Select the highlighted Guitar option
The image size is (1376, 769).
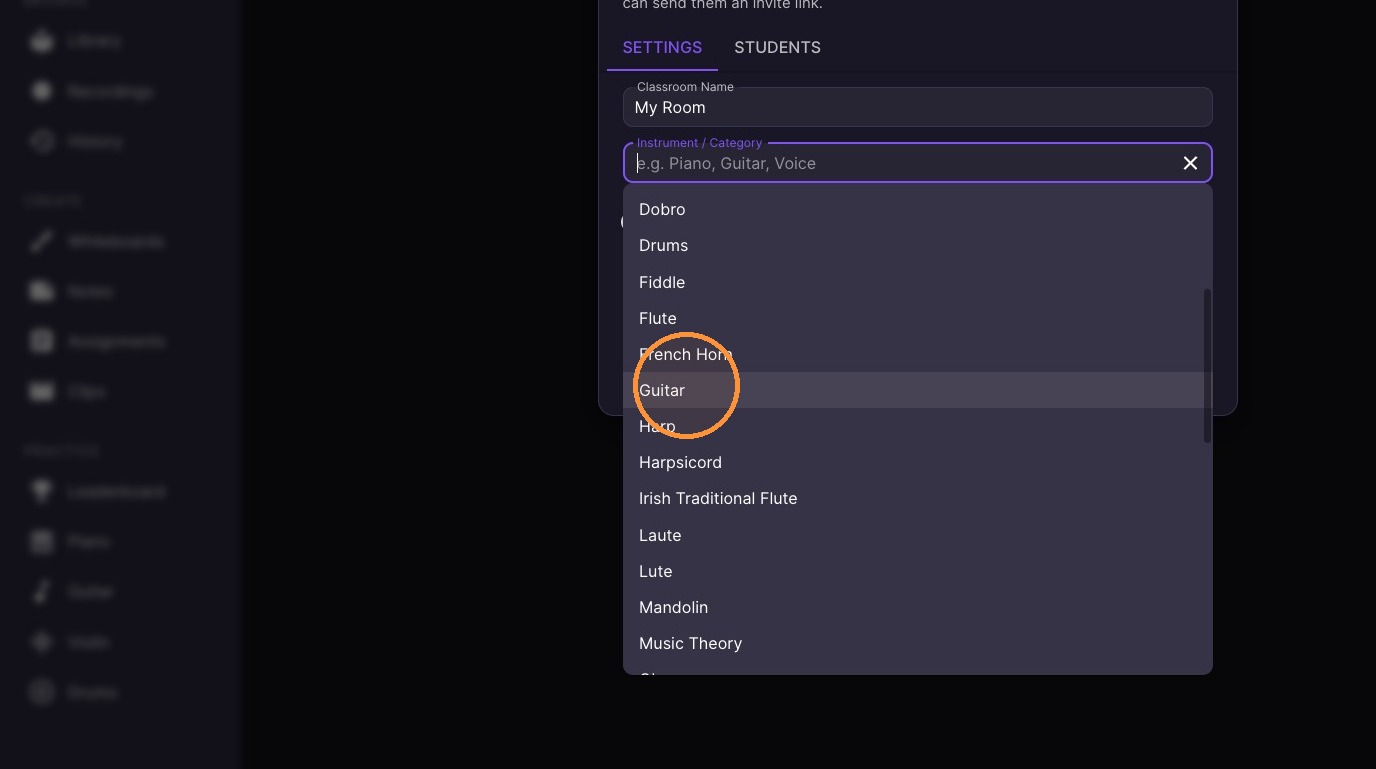coord(917,390)
